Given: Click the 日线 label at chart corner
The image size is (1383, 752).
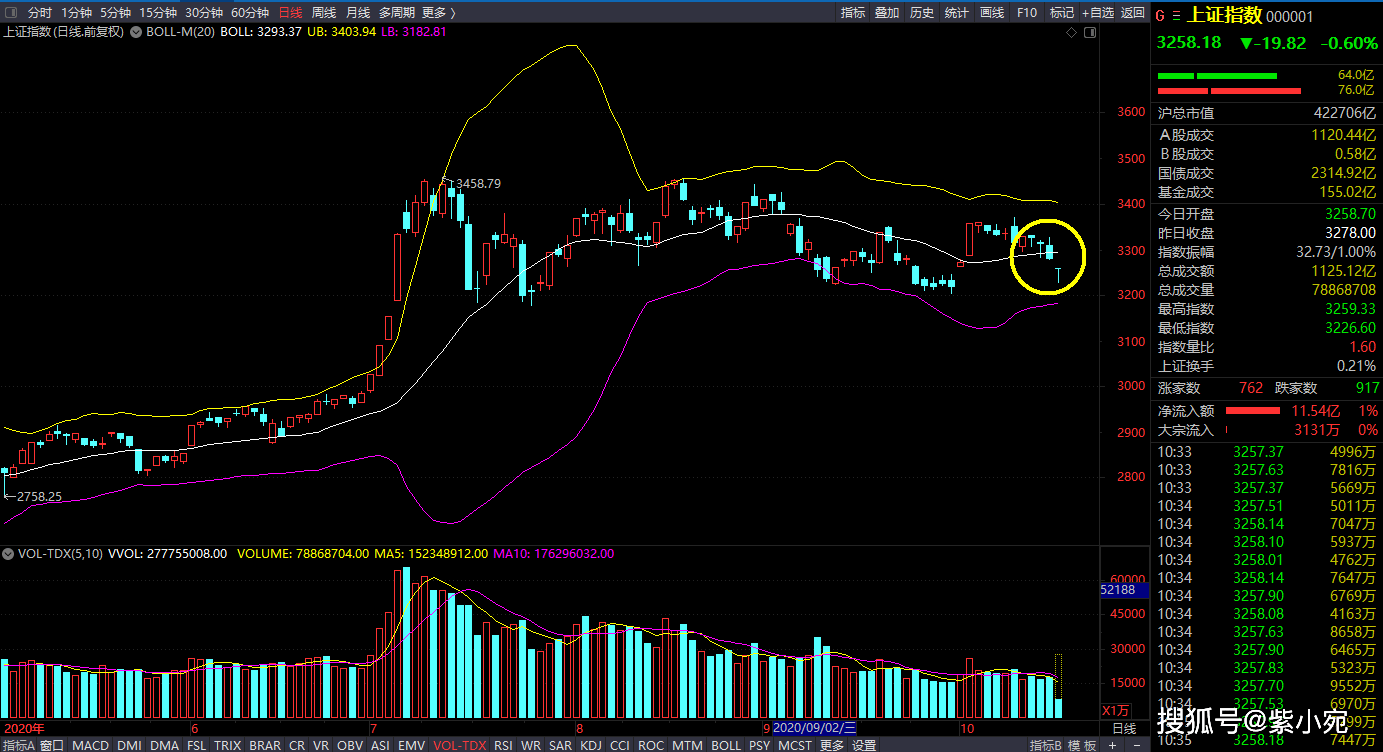Looking at the screenshot, I should click(x=1124, y=729).
